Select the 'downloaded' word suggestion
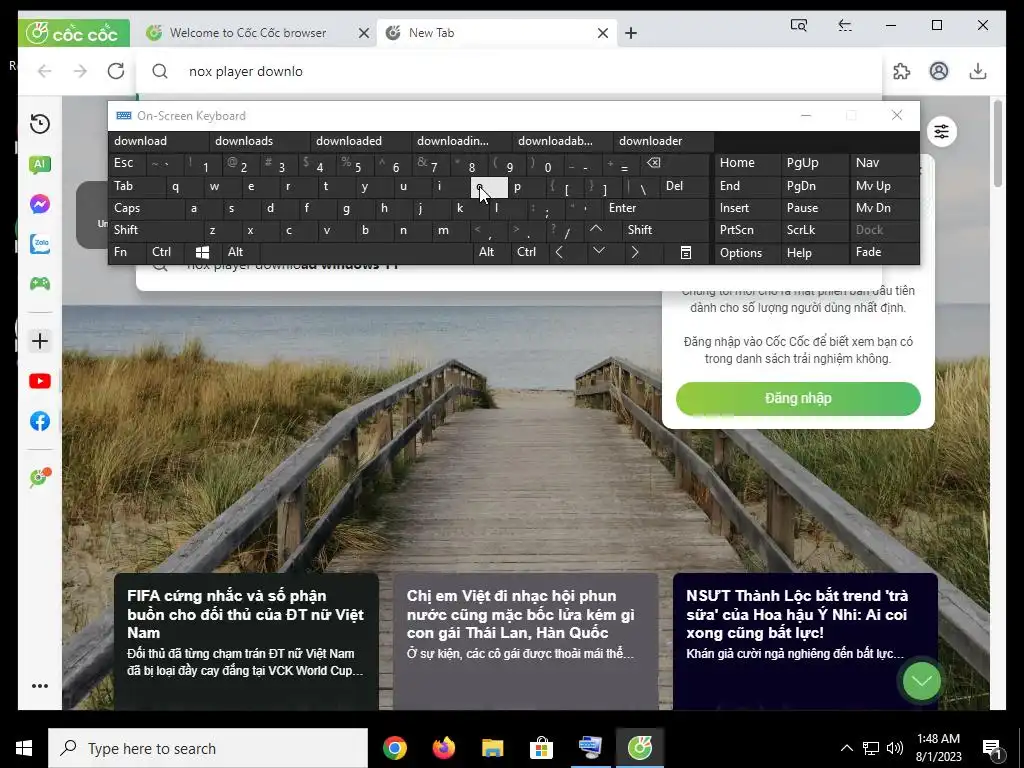 [x=361, y=141]
